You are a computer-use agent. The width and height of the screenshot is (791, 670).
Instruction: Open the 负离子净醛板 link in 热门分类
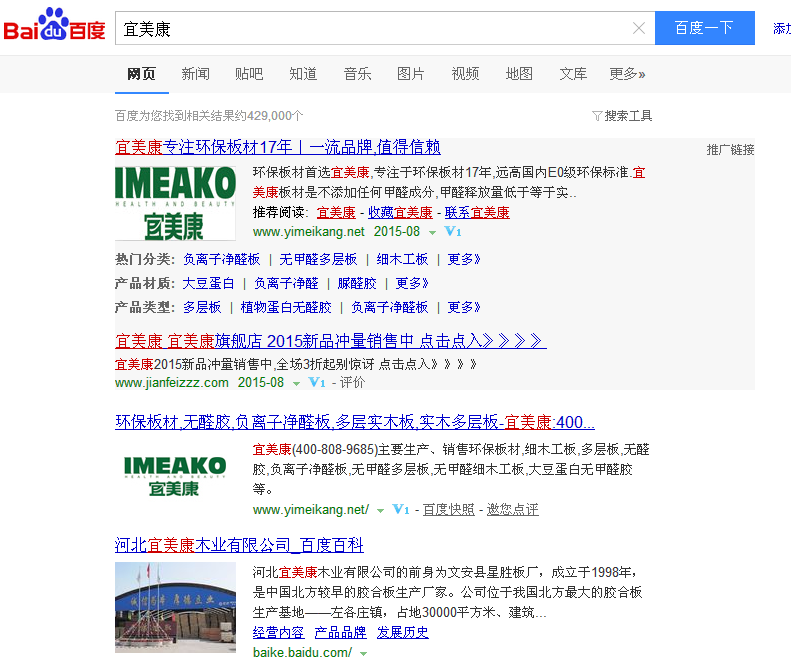pos(221,259)
